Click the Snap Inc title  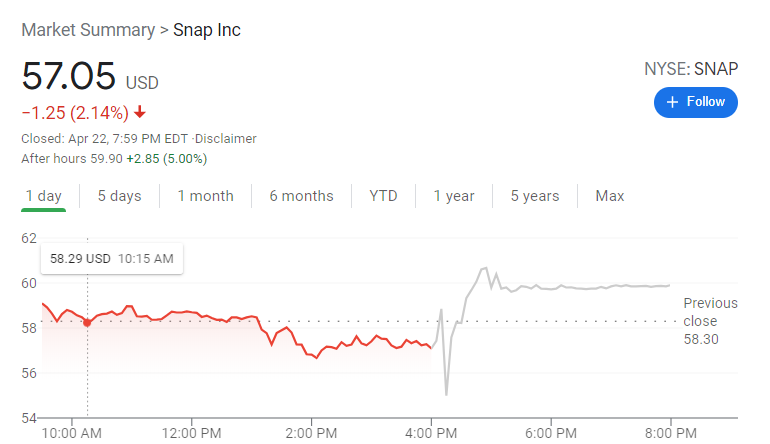(x=207, y=30)
